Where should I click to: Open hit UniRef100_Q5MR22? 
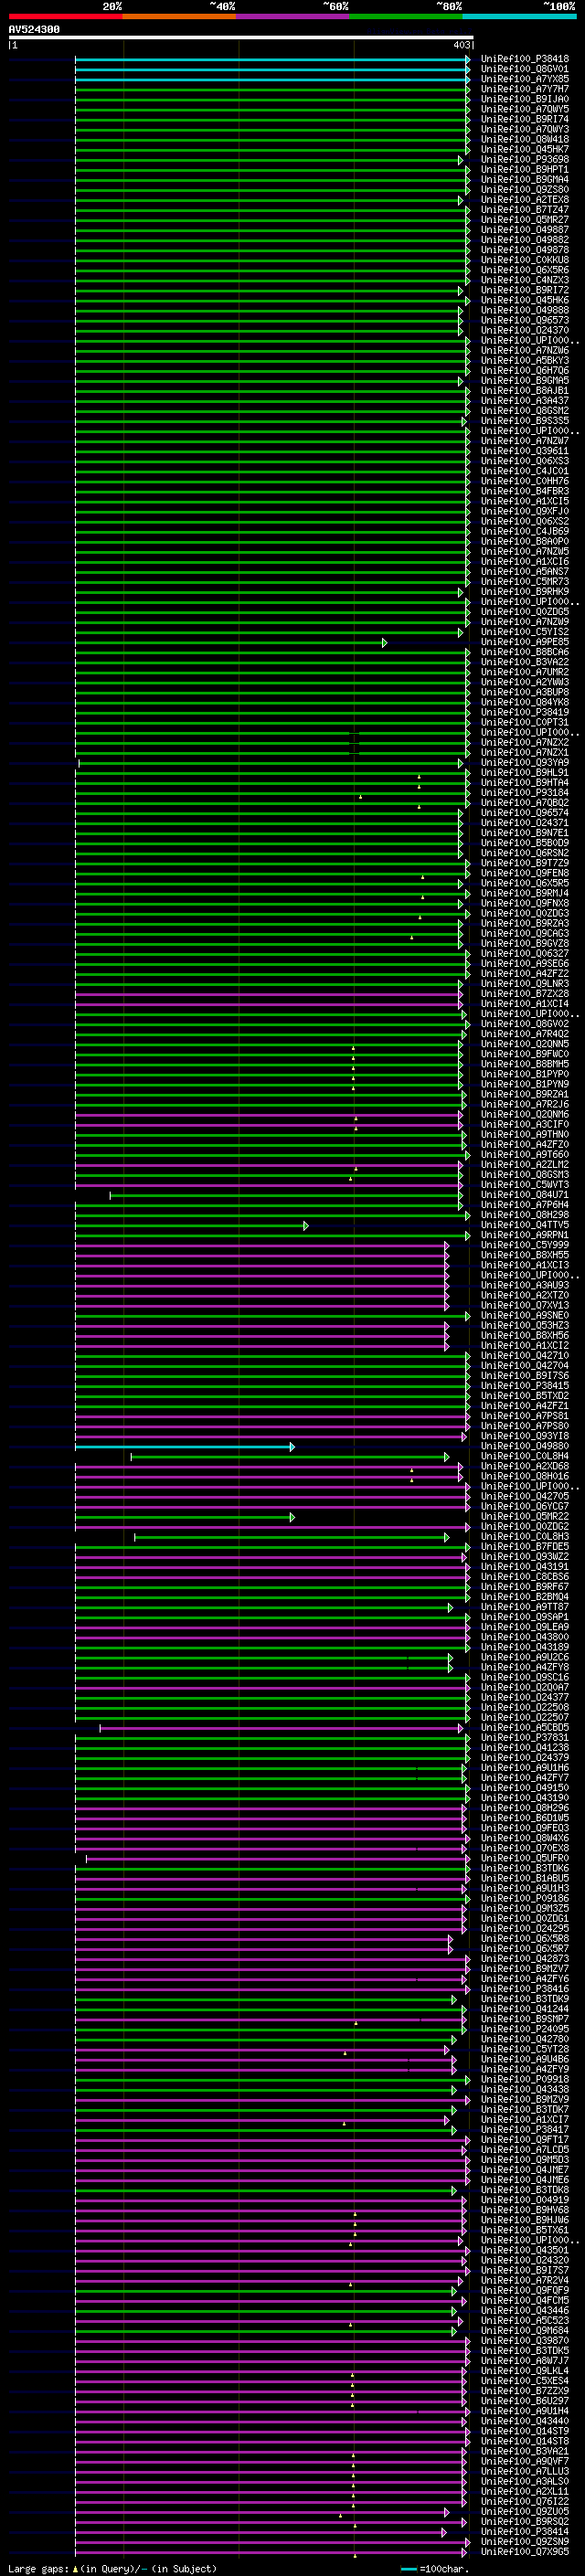[525, 1517]
